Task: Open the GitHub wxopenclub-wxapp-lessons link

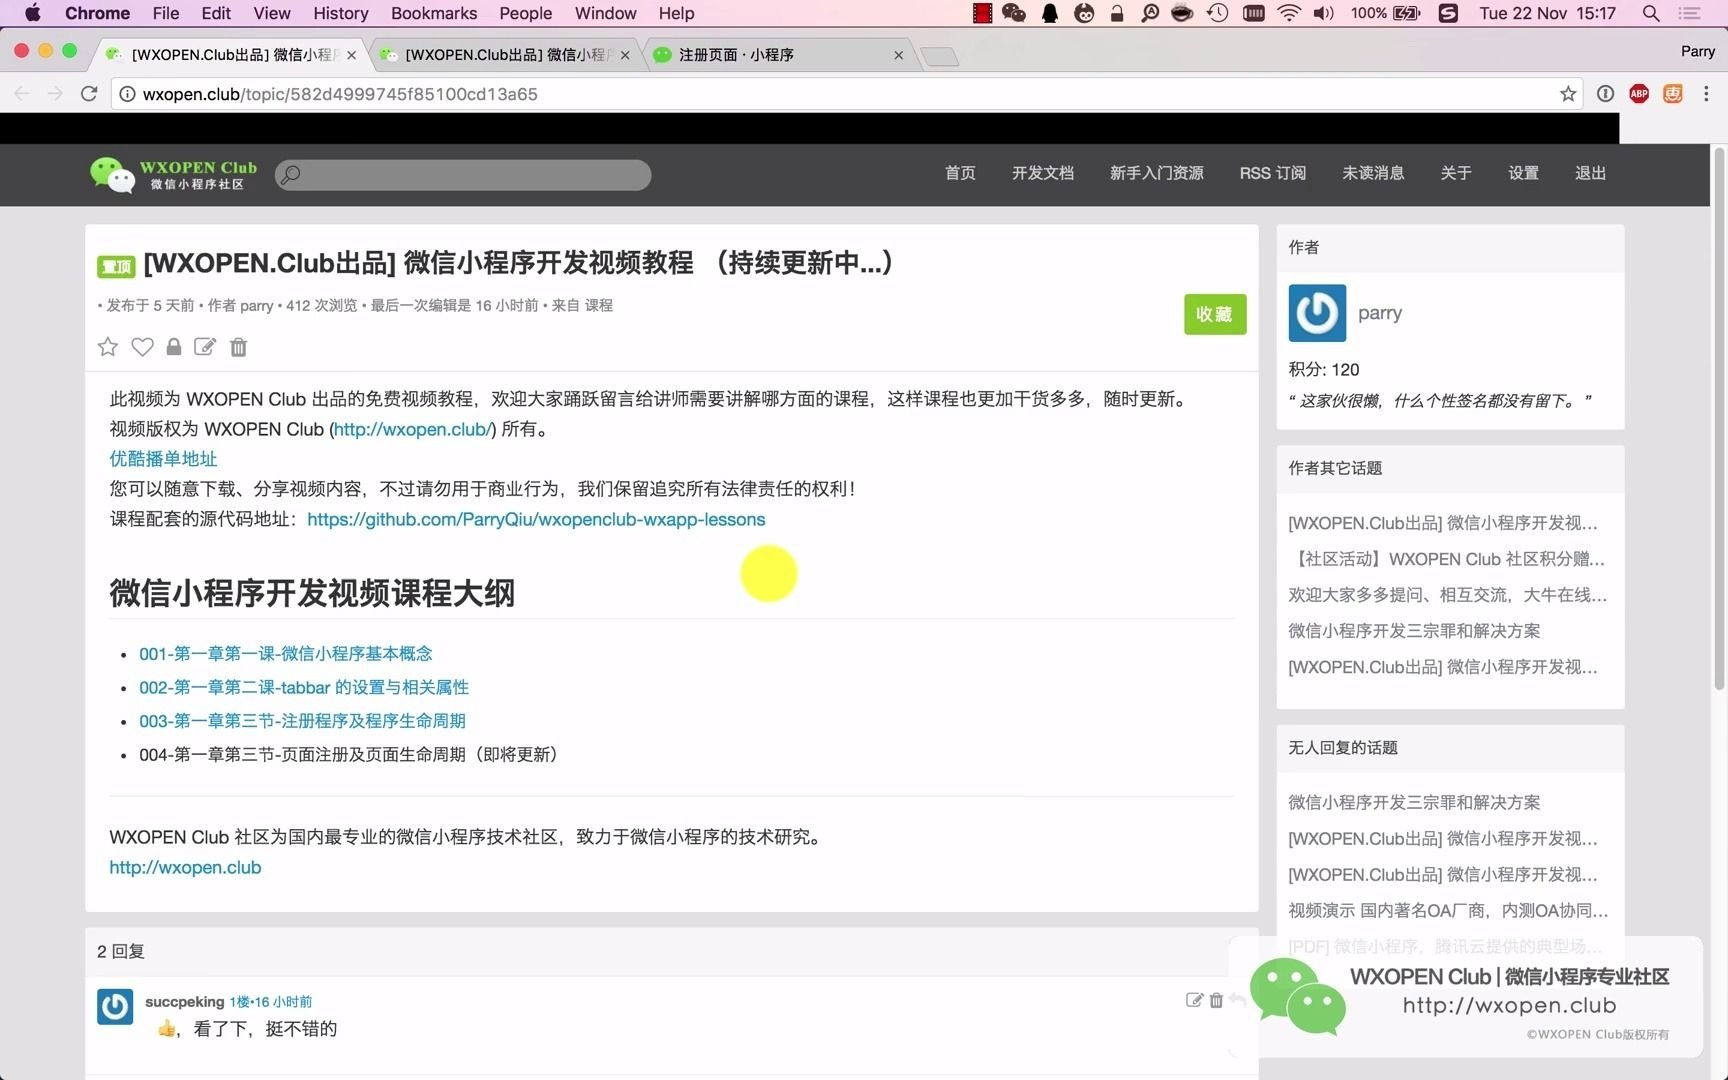Action: 536,519
